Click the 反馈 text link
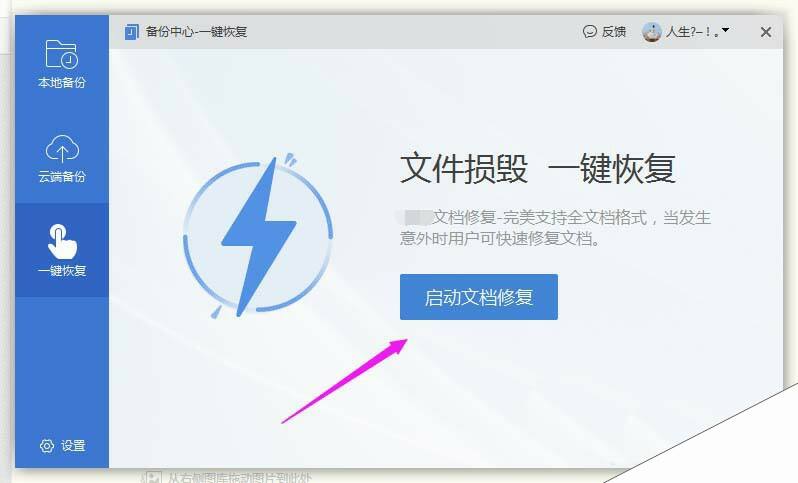 point(614,32)
